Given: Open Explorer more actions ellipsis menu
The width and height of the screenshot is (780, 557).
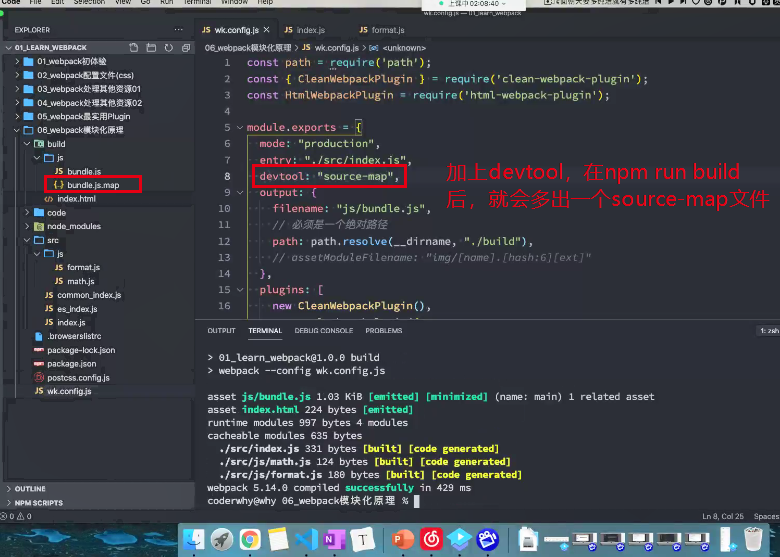Looking at the screenshot, I should point(178,30).
